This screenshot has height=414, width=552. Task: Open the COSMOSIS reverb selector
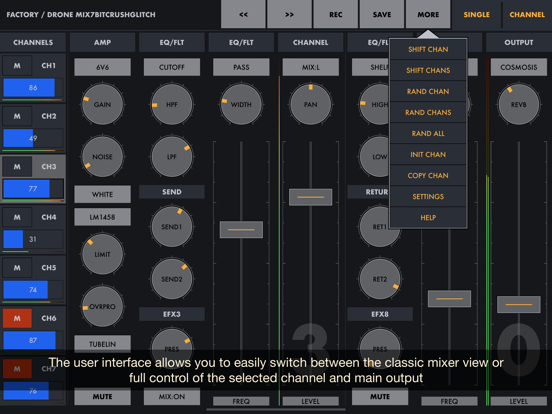pyautogui.click(x=519, y=67)
